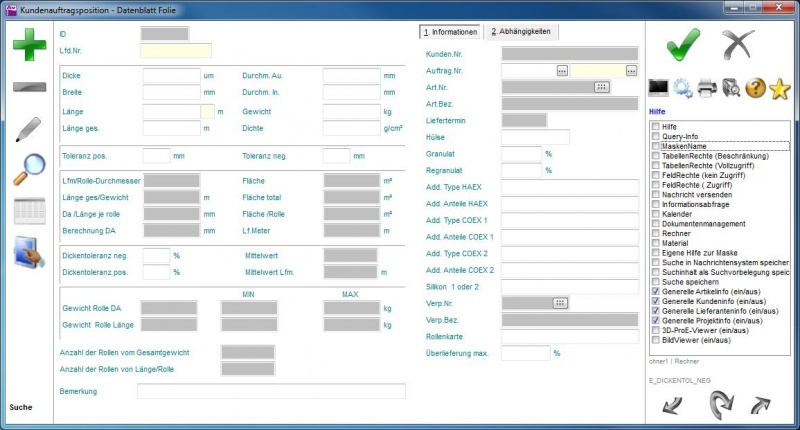
Task: Click the green plus add record icon
Action: 30,47
